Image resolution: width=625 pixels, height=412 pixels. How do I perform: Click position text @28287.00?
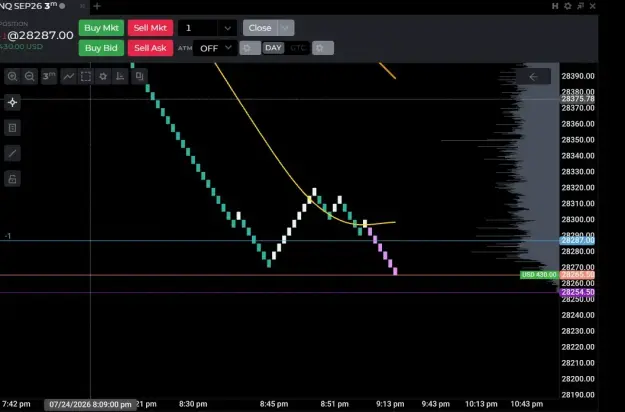coord(40,35)
